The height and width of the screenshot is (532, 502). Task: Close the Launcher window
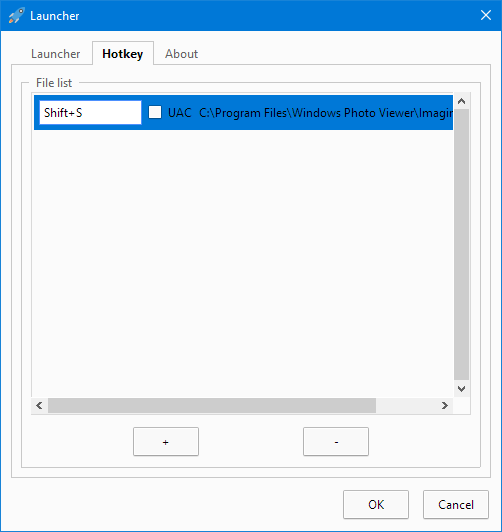coord(486,15)
